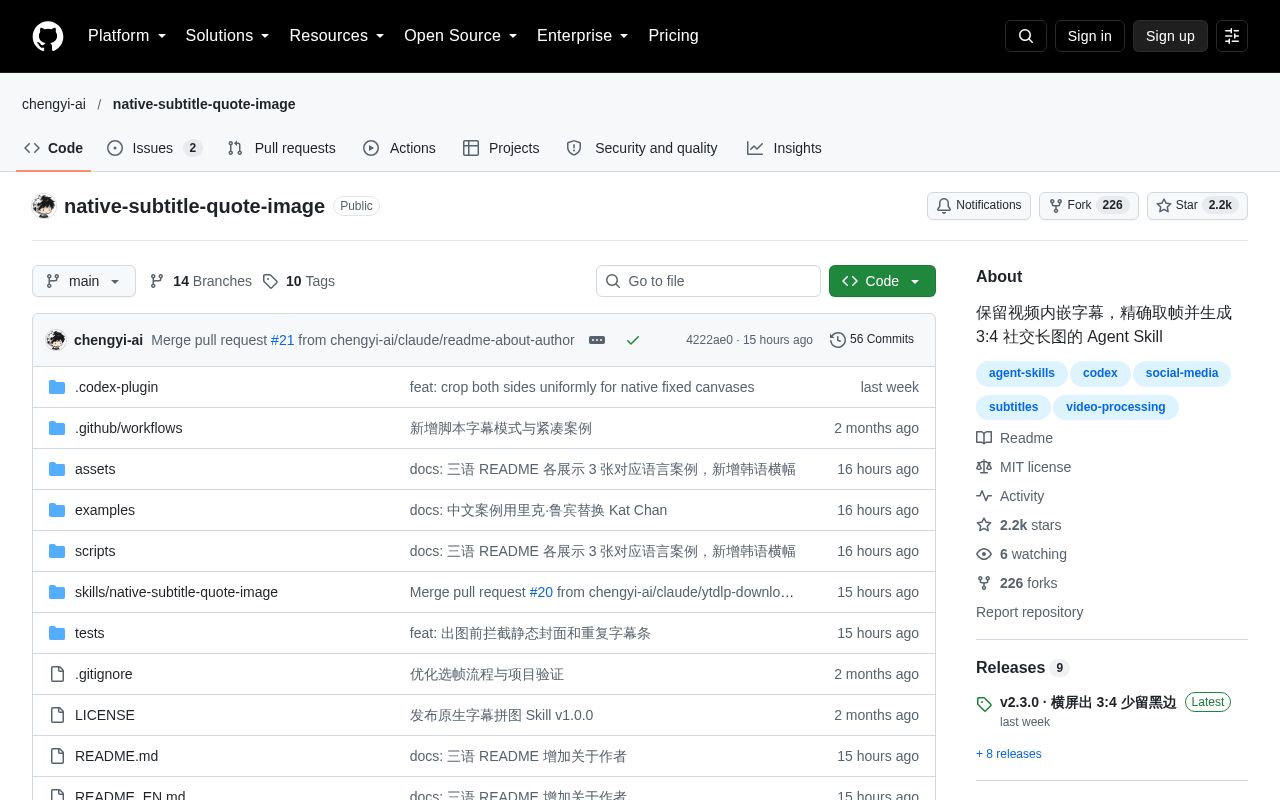
Task: Fork the repository
Action: pos(1089,206)
